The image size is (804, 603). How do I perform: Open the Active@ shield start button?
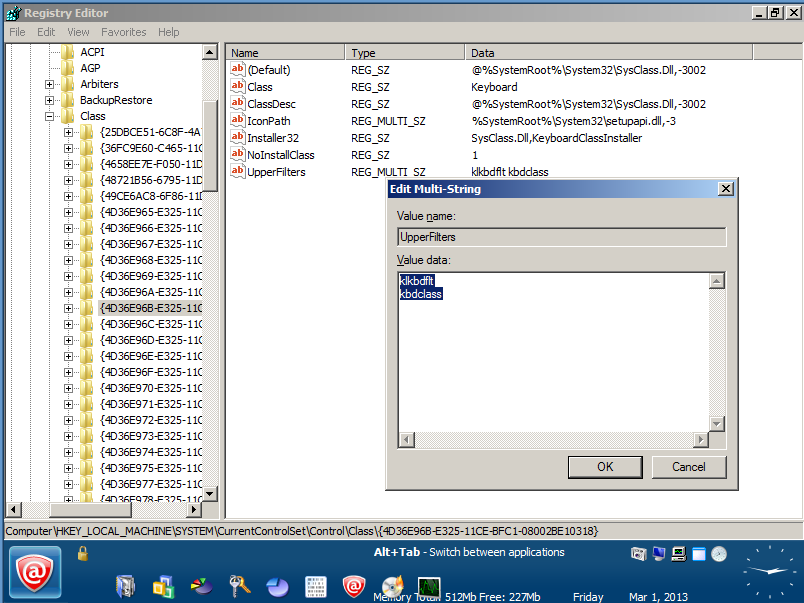click(x=34, y=574)
